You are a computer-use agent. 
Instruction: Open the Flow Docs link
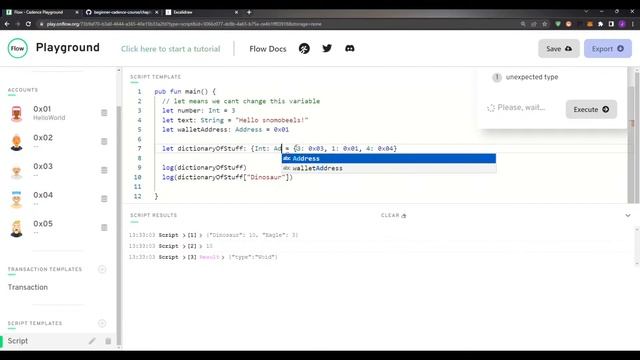pos(268,49)
